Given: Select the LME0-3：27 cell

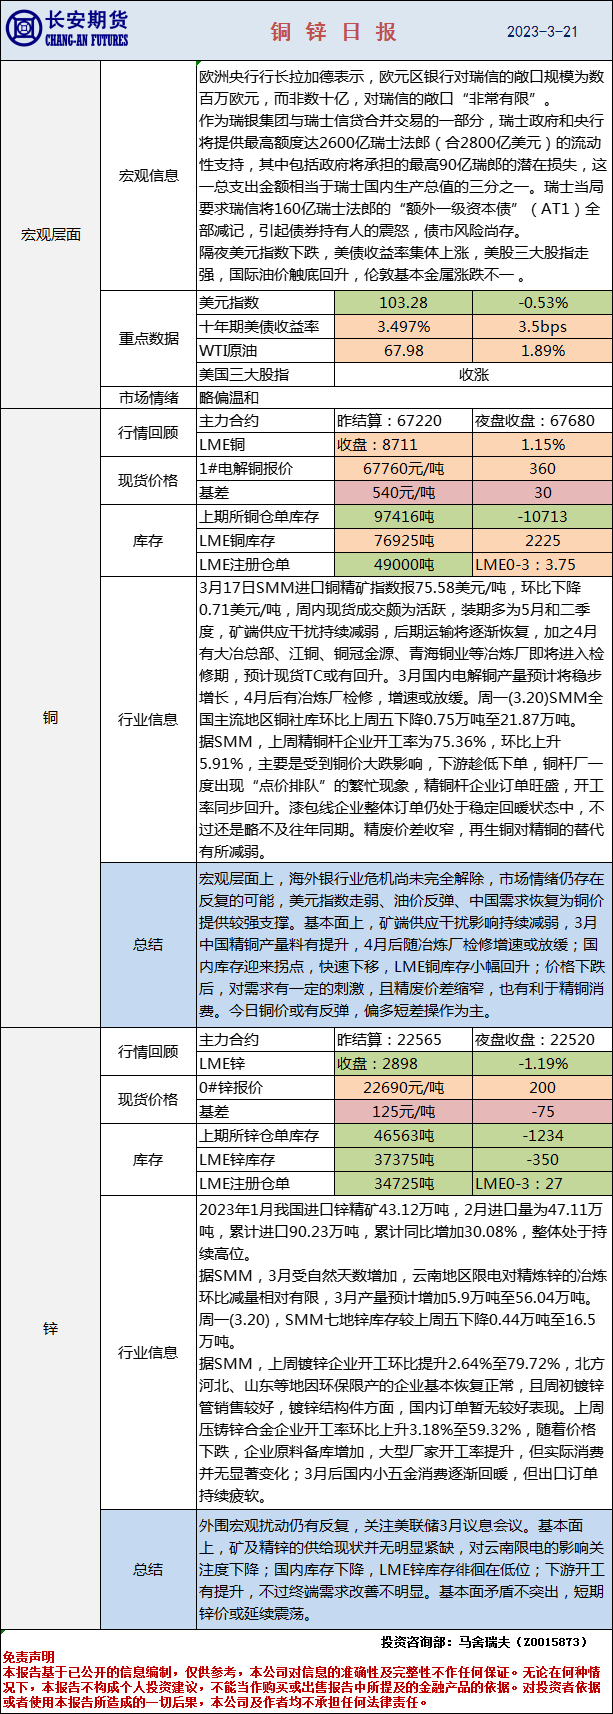Looking at the screenshot, I should click(542, 1184).
